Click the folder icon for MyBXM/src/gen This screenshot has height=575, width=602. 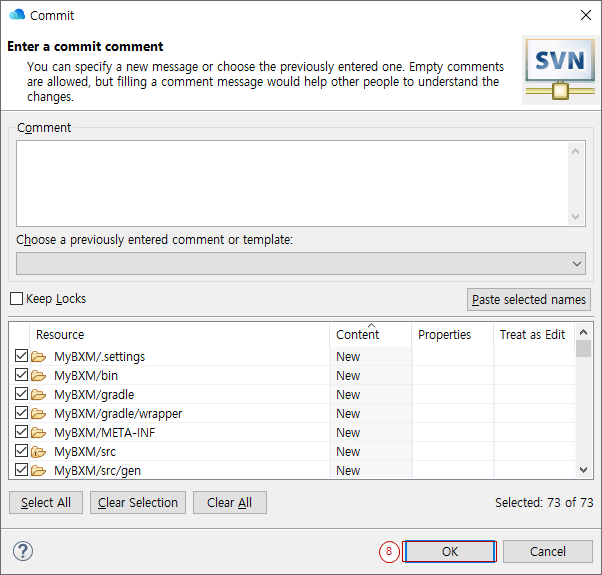point(39,471)
